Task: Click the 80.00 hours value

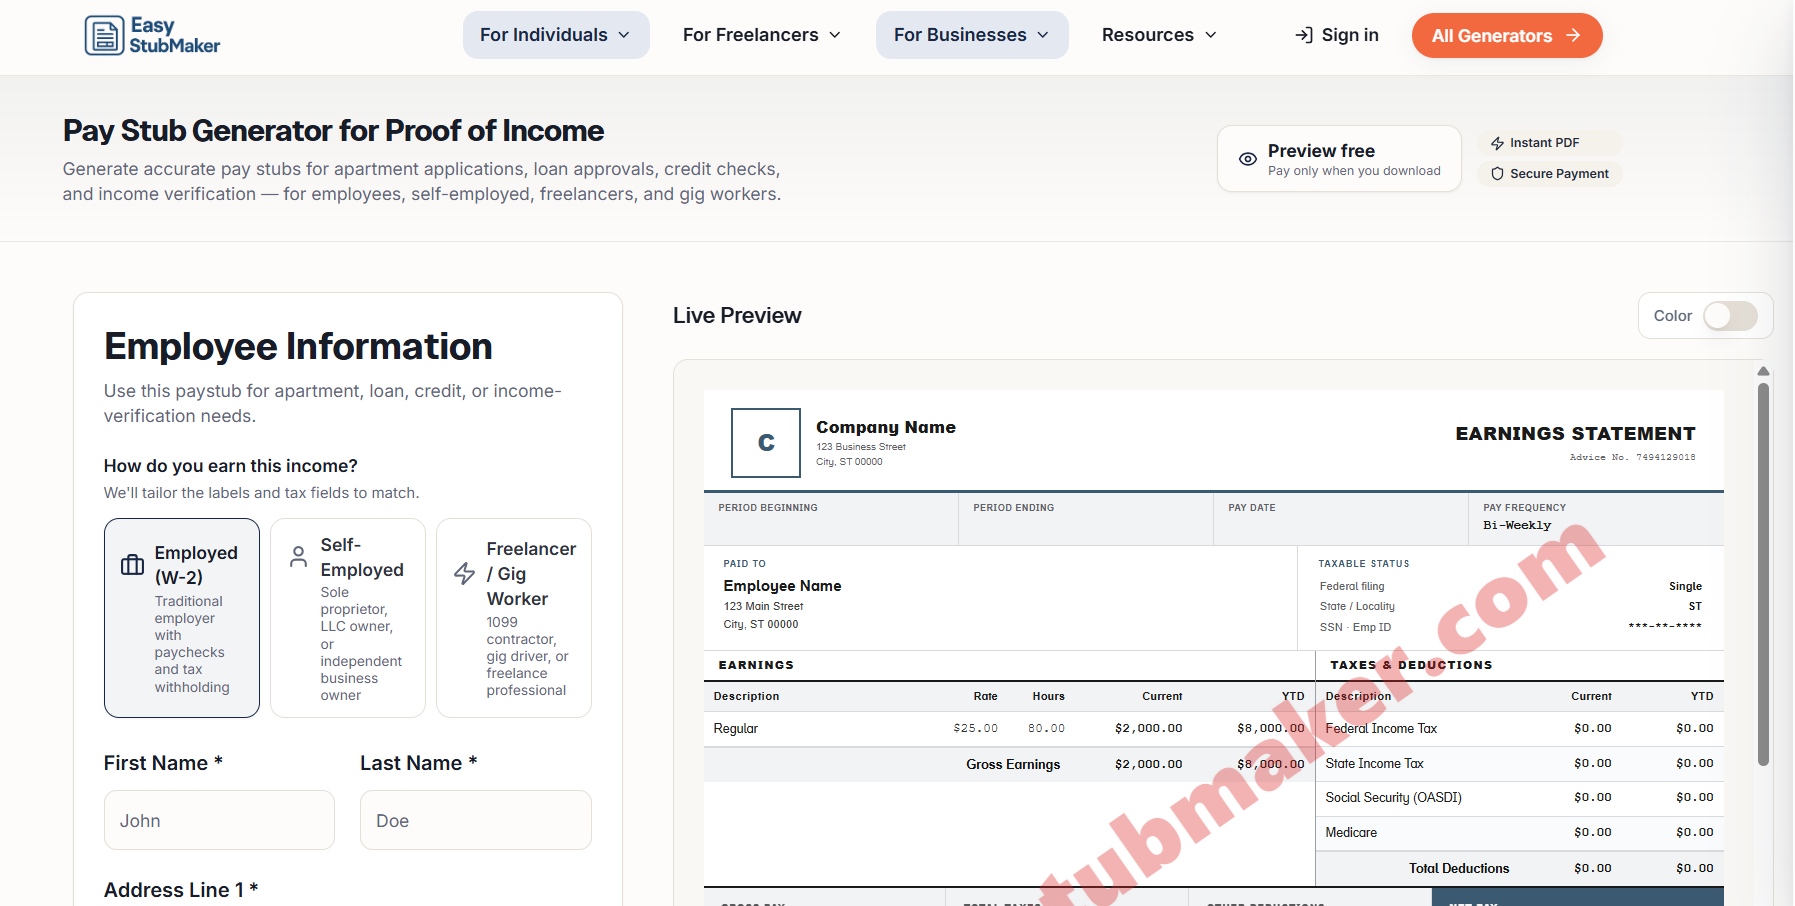Action: [1046, 729]
